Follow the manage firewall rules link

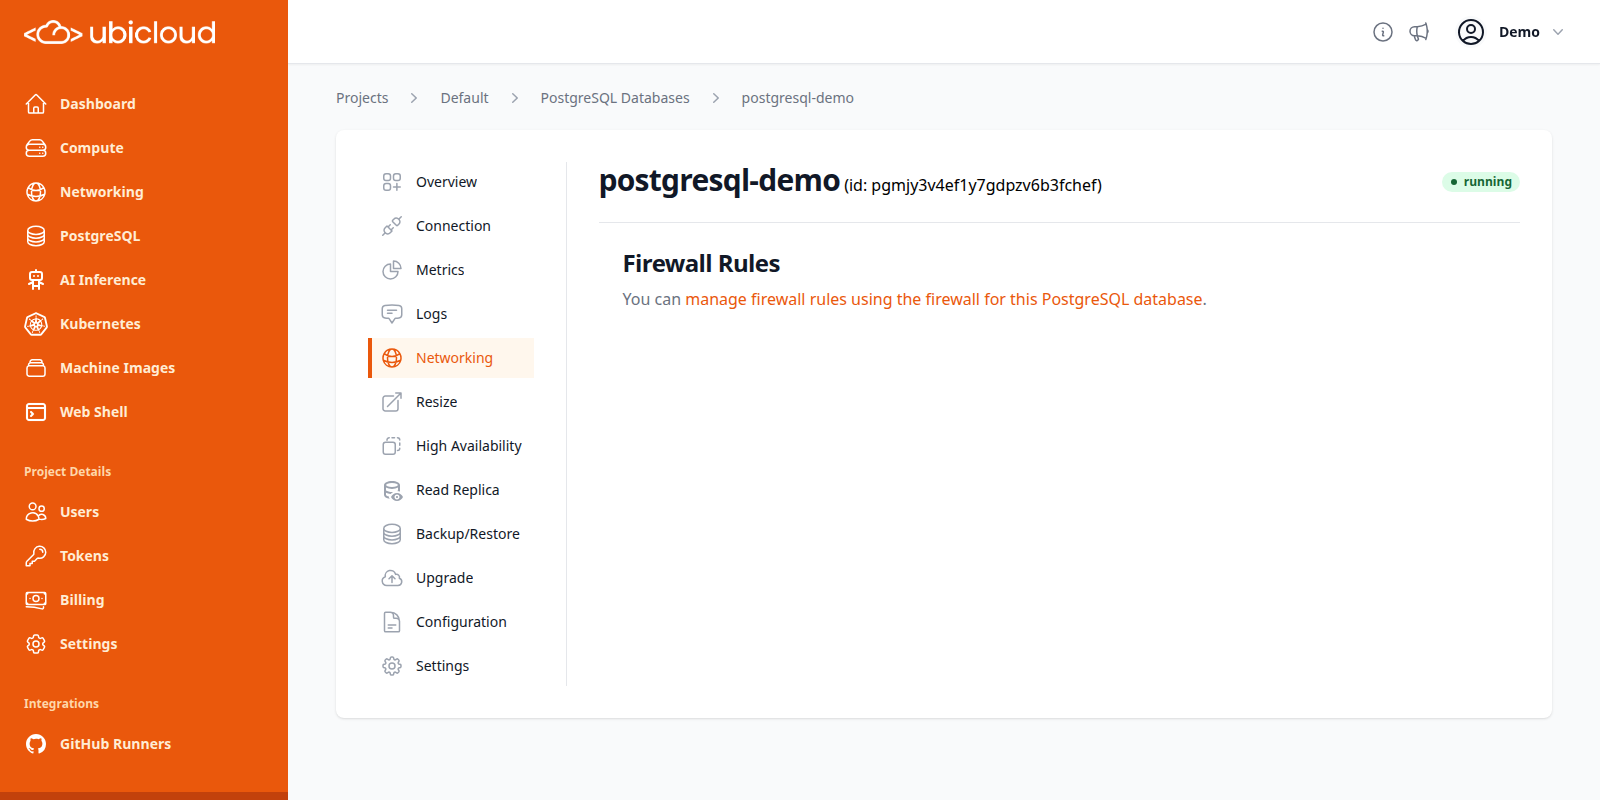tap(944, 299)
